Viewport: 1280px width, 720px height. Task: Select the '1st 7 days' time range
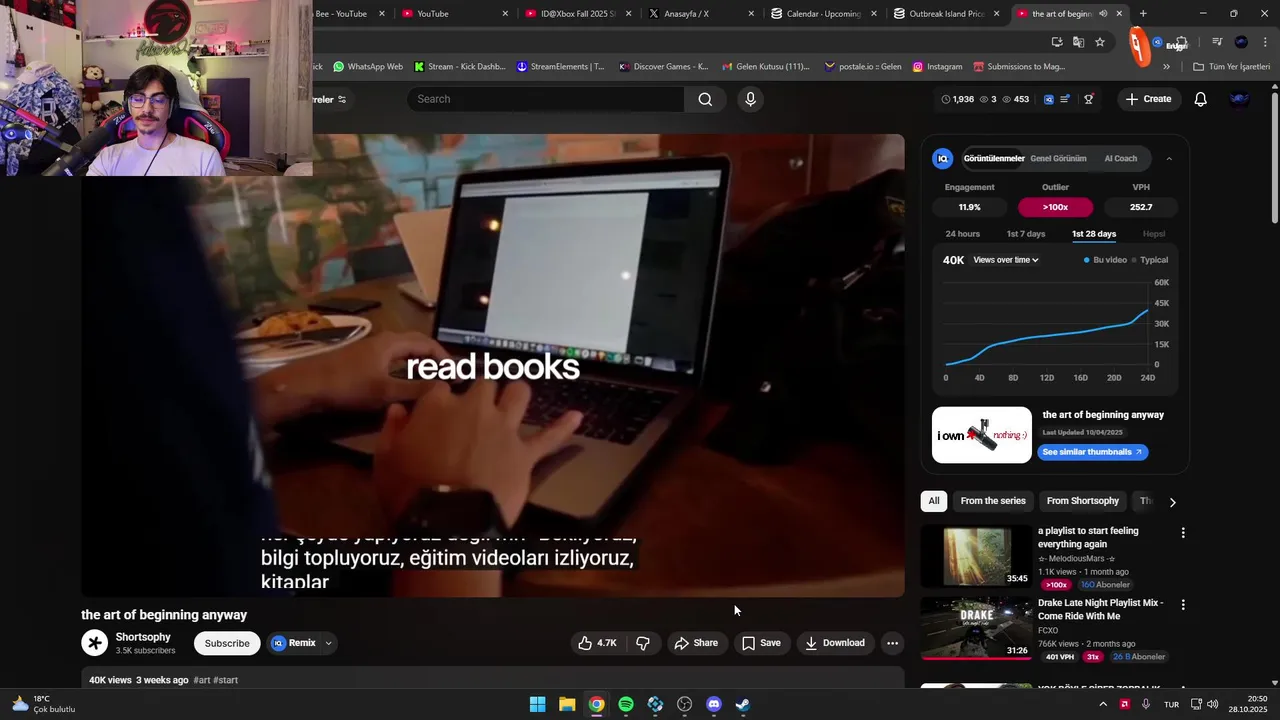click(1025, 234)
